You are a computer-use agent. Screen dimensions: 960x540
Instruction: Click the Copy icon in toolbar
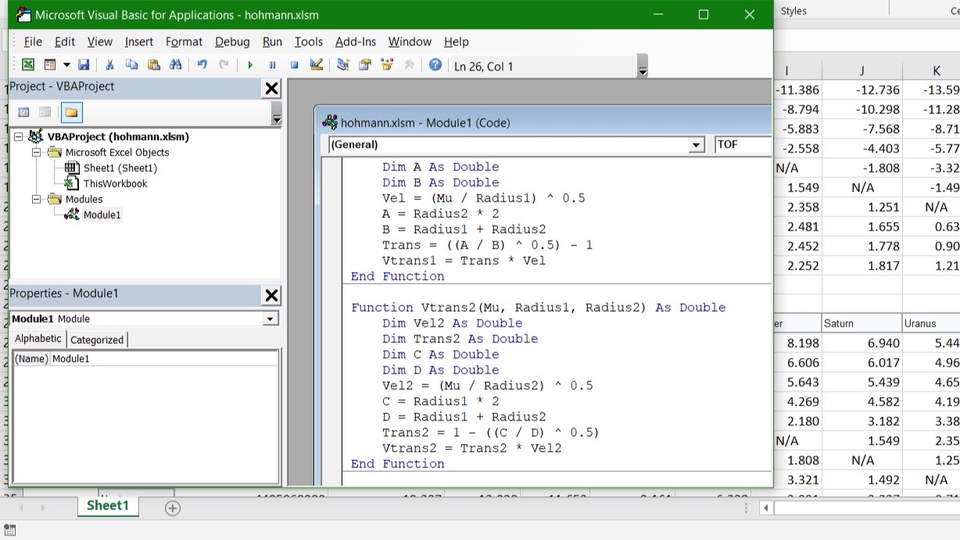point(132,64)
